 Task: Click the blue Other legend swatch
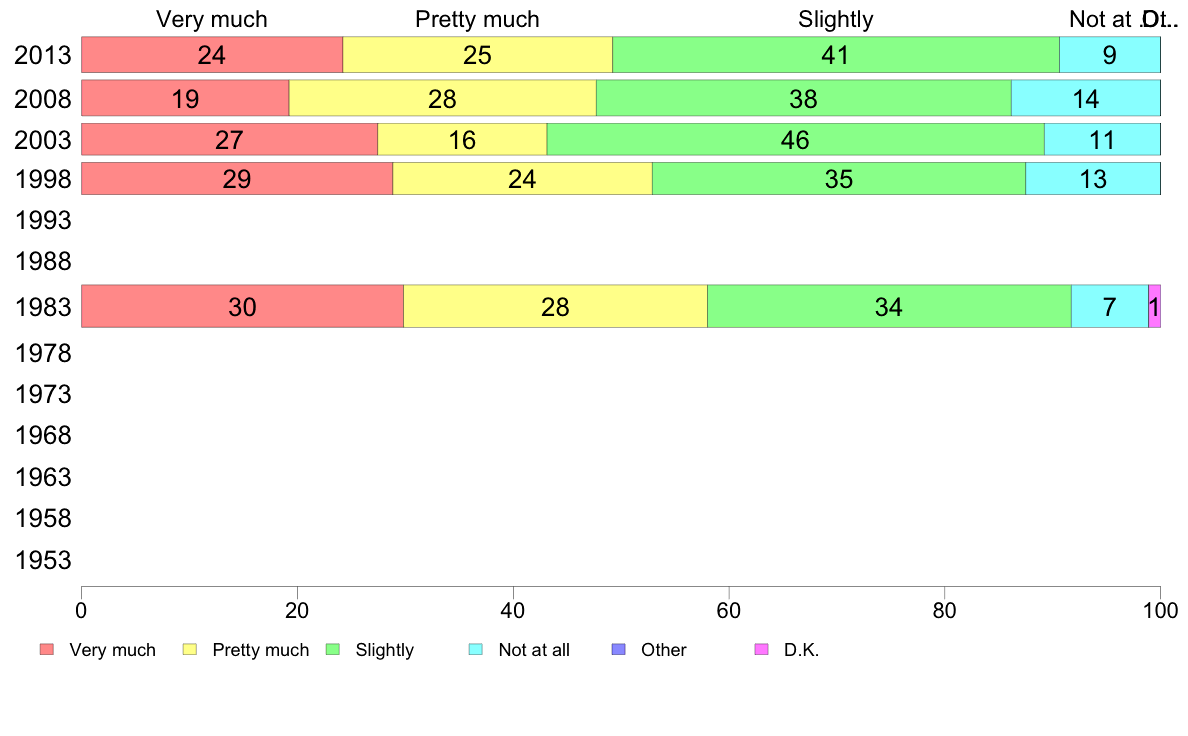618,650
